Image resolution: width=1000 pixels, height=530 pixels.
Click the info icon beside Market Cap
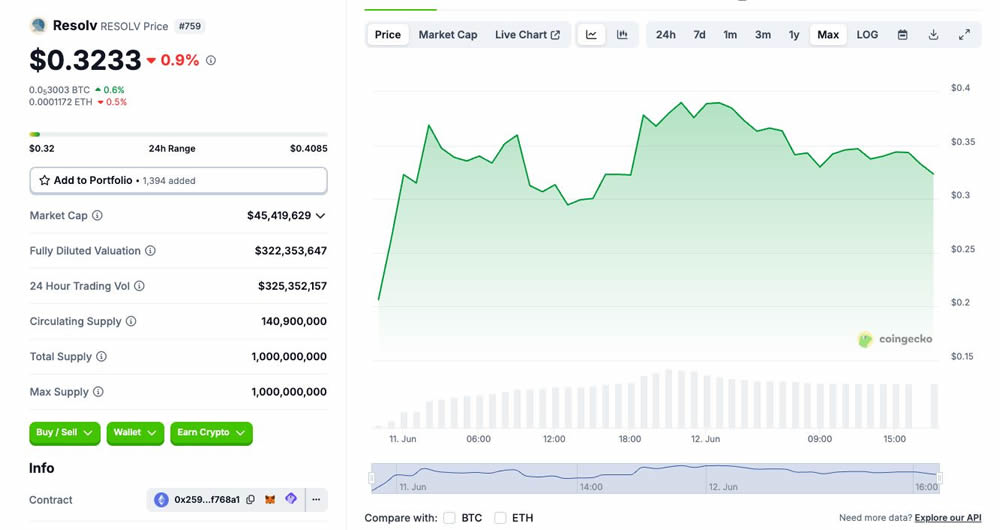click(x=97, y=216)
